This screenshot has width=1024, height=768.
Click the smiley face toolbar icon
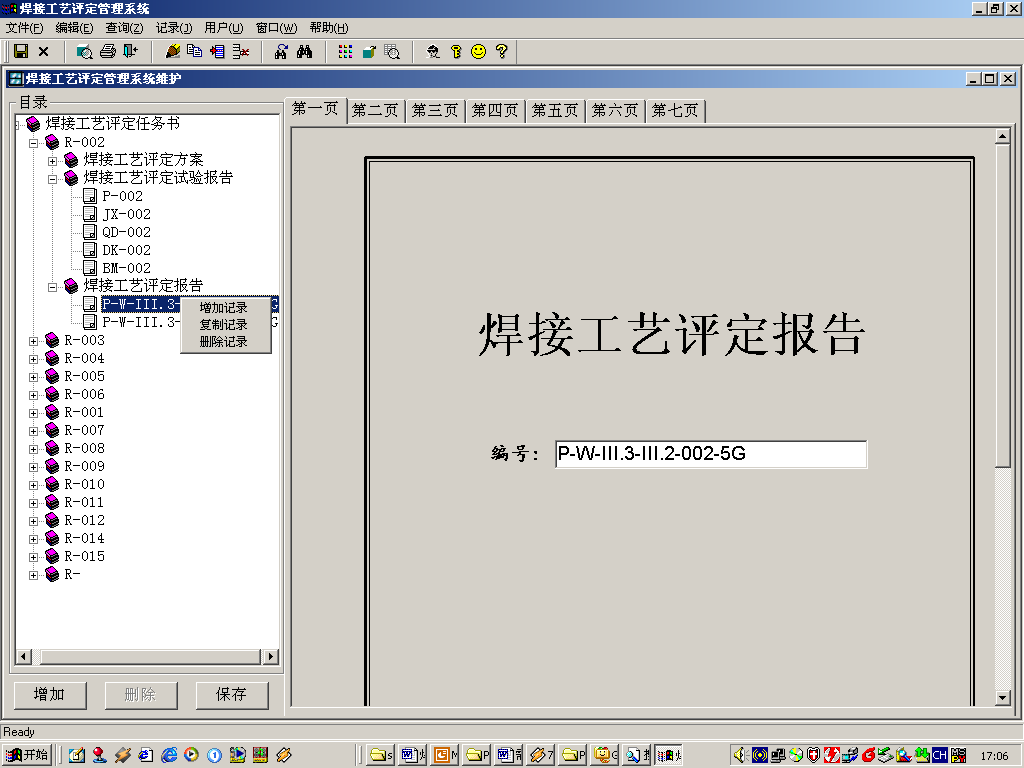pos(479,51)
